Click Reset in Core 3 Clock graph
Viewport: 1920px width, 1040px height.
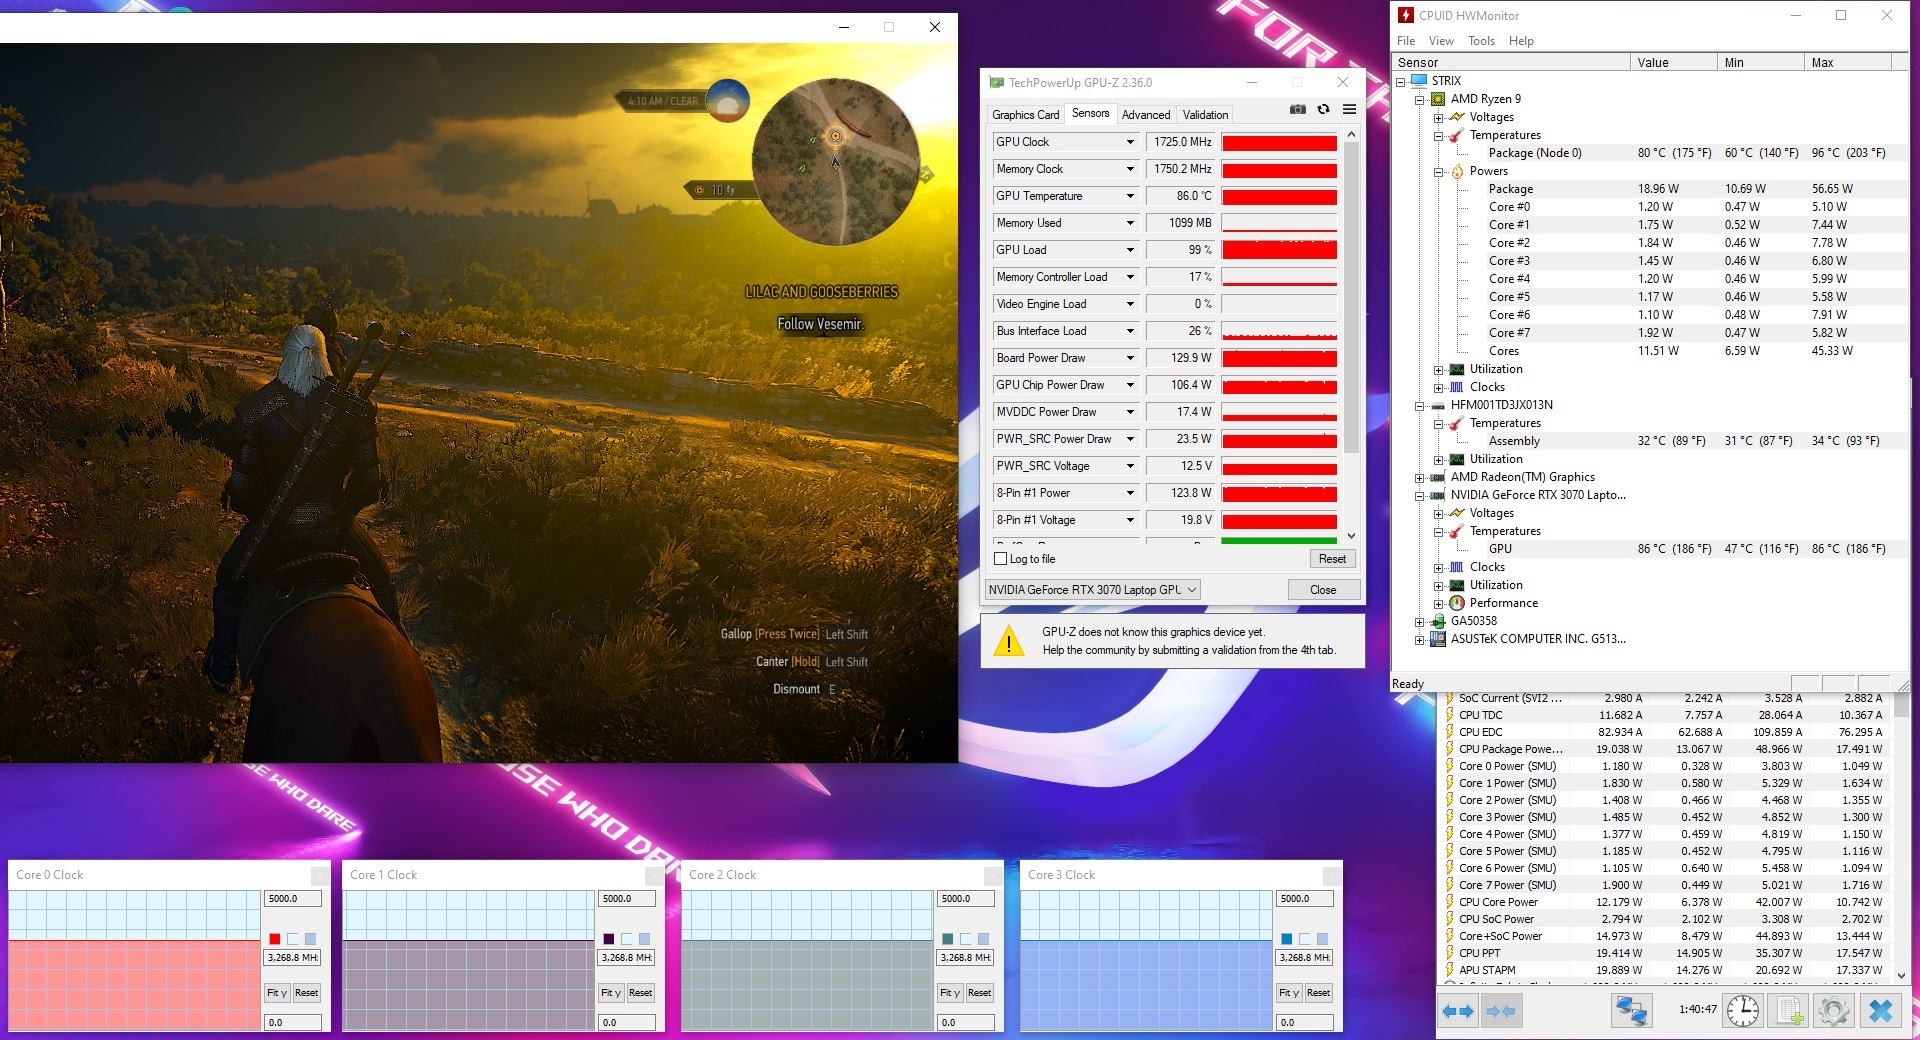[x=1318, y=993]
